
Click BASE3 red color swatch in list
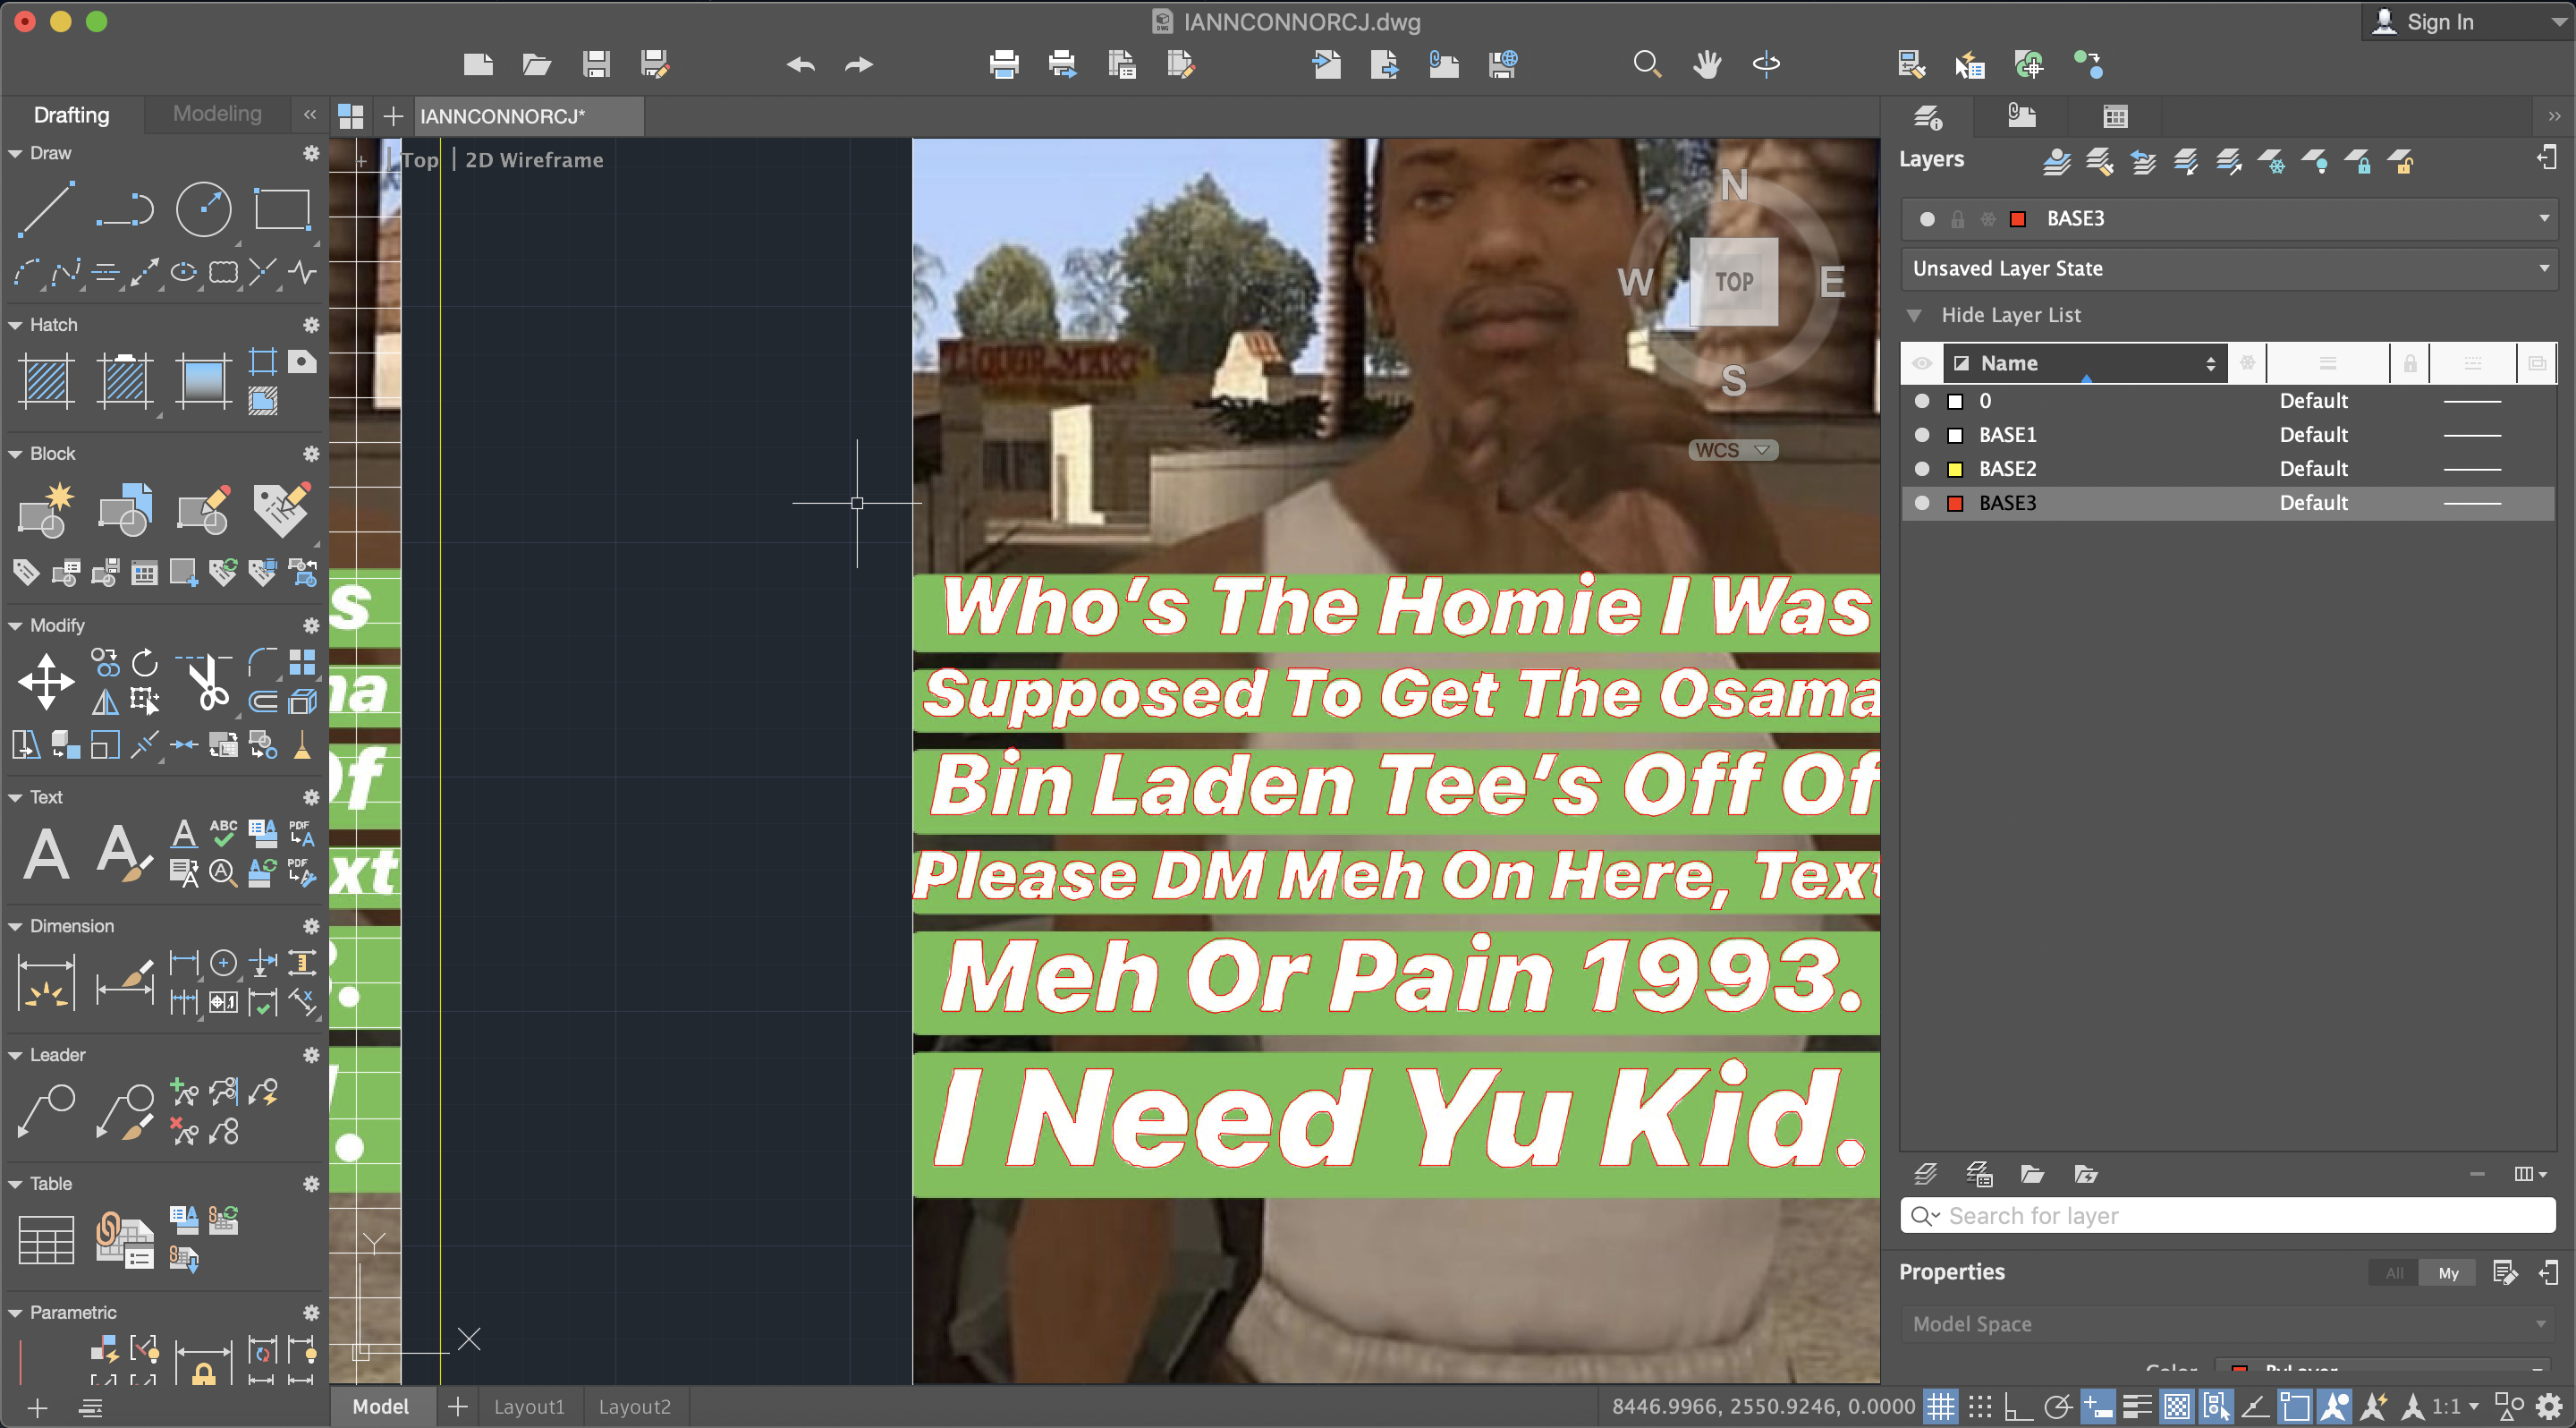(x=1955, y=503)
